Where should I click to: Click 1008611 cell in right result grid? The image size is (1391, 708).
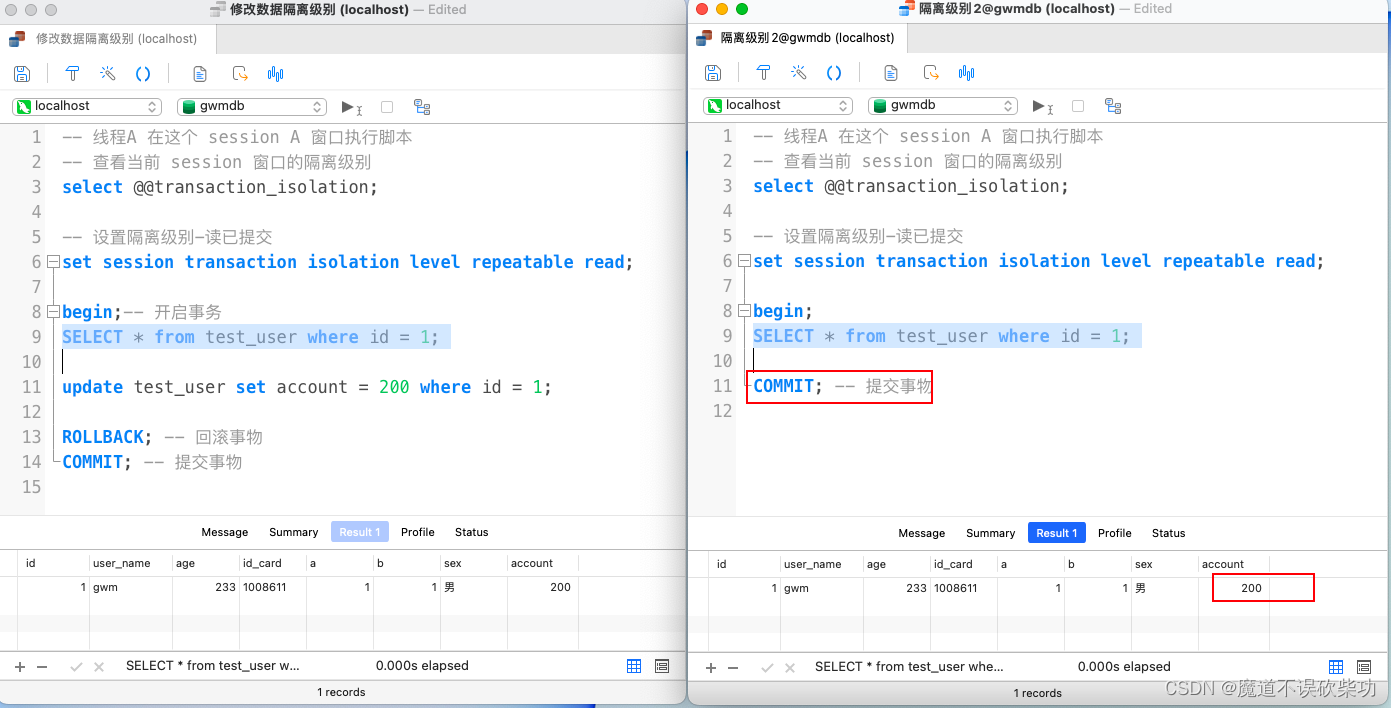[x=963, y=588]
